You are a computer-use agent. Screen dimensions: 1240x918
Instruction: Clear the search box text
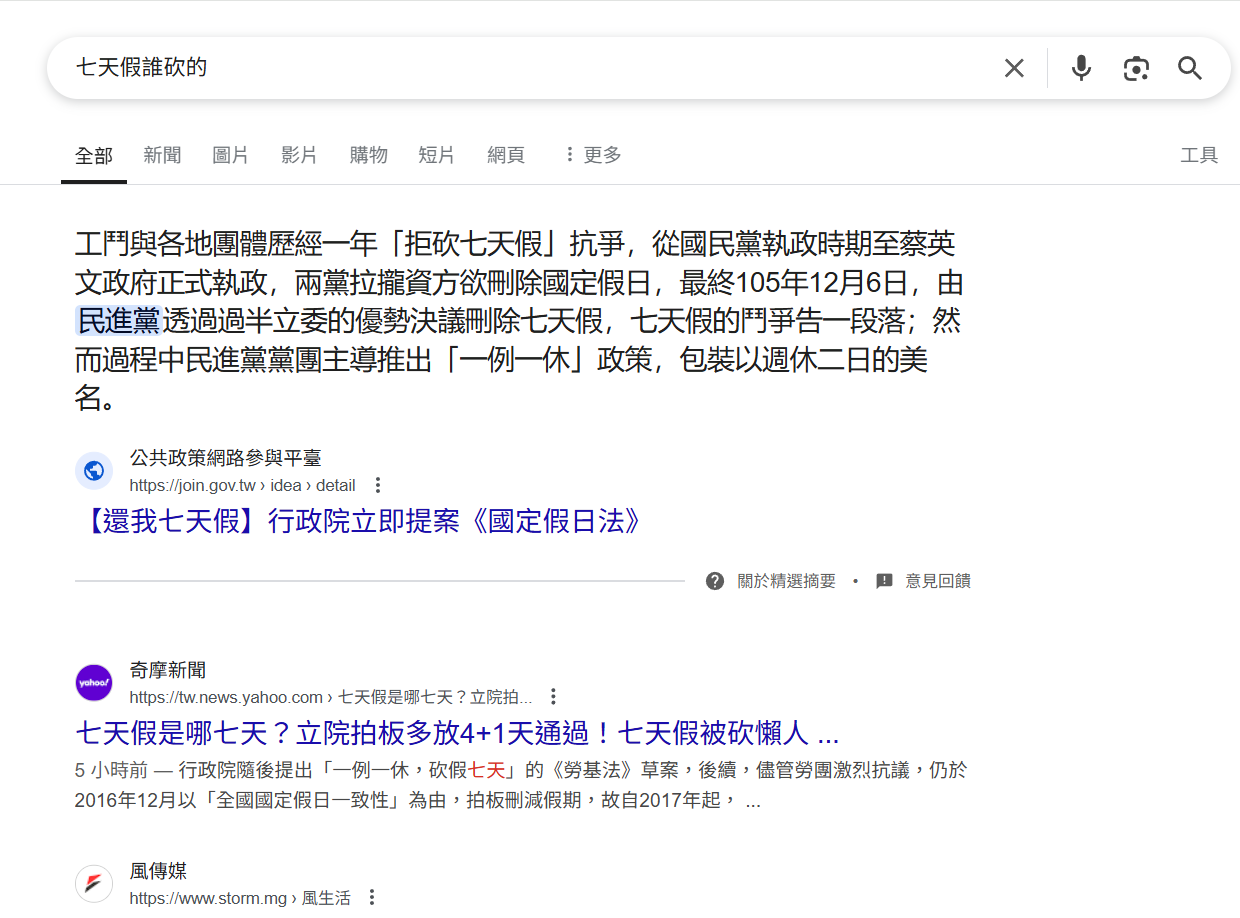(1014, 68)
